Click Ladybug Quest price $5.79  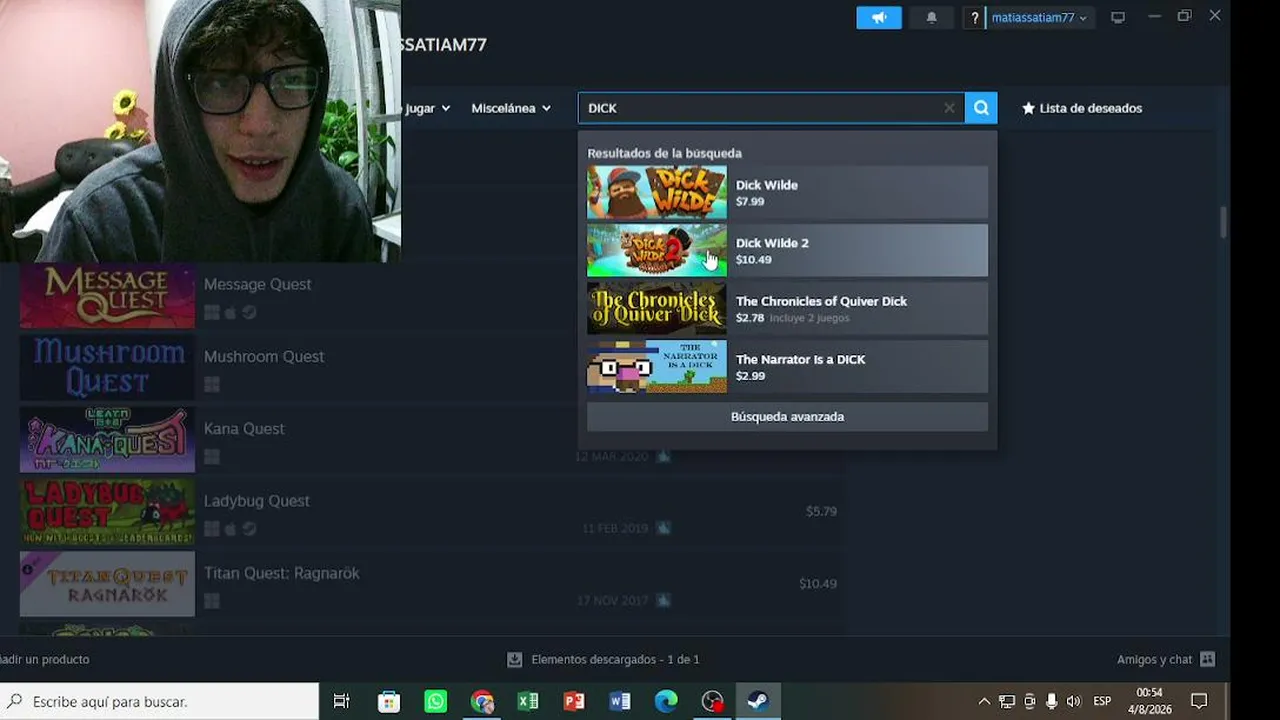click(x=821, y=511)
